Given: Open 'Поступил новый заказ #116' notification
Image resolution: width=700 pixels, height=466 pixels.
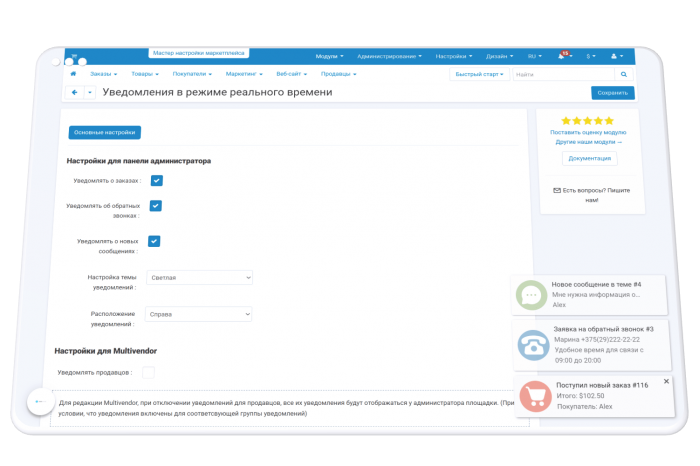Looking at the screenshot, I should coord(594,396).
